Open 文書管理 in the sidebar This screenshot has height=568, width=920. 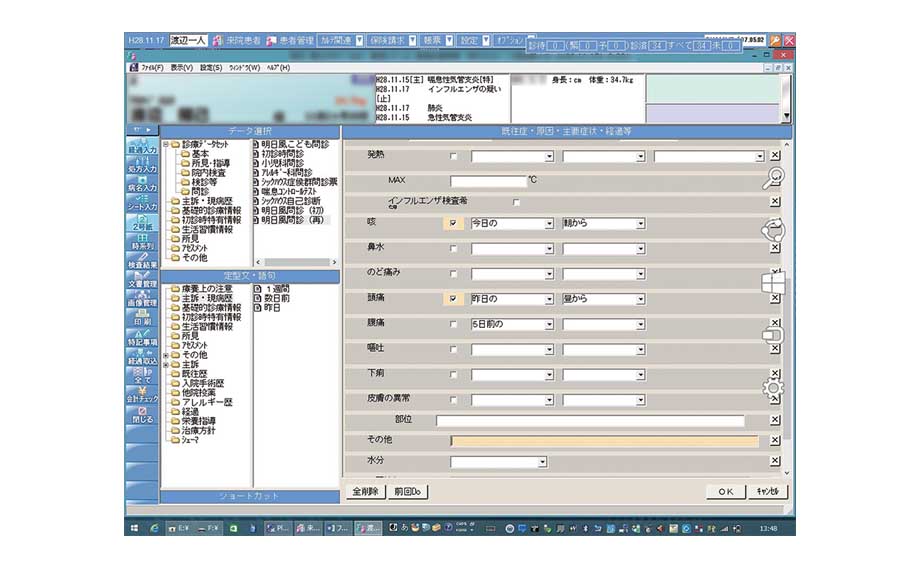click(142, 280)
